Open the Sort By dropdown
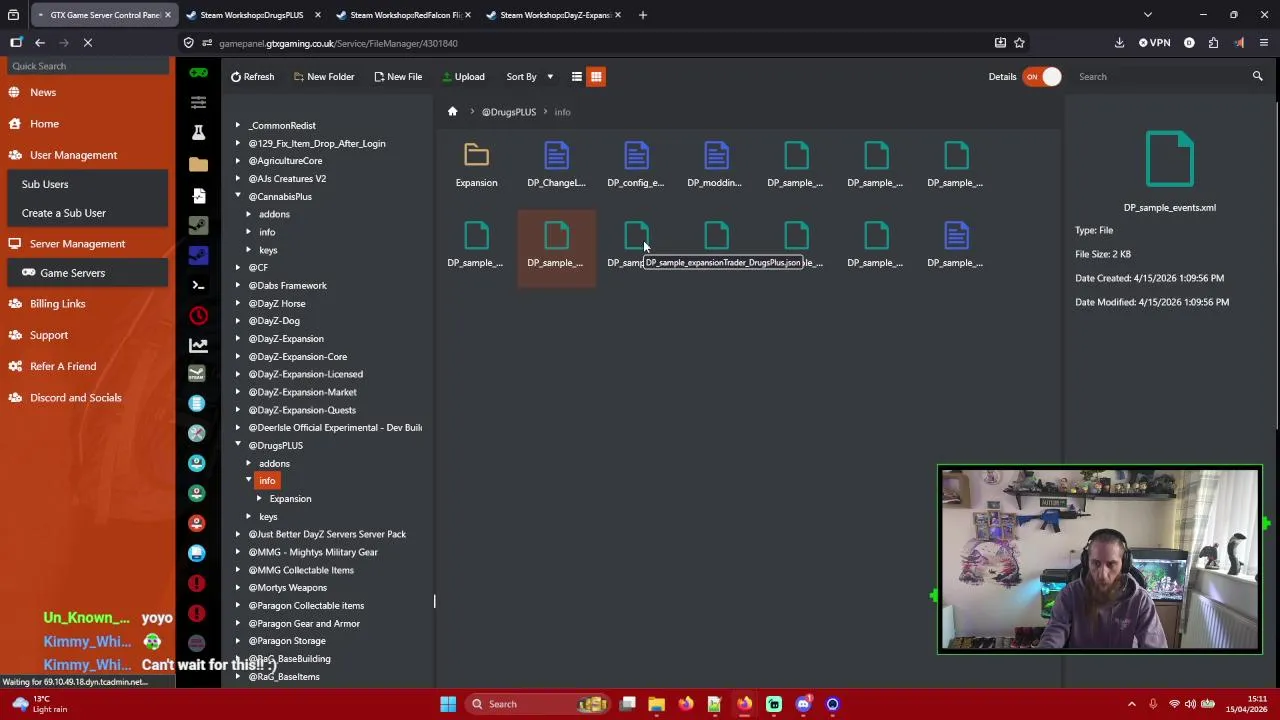This screenshot has height=720, width=1280. [x=530, y=77]
